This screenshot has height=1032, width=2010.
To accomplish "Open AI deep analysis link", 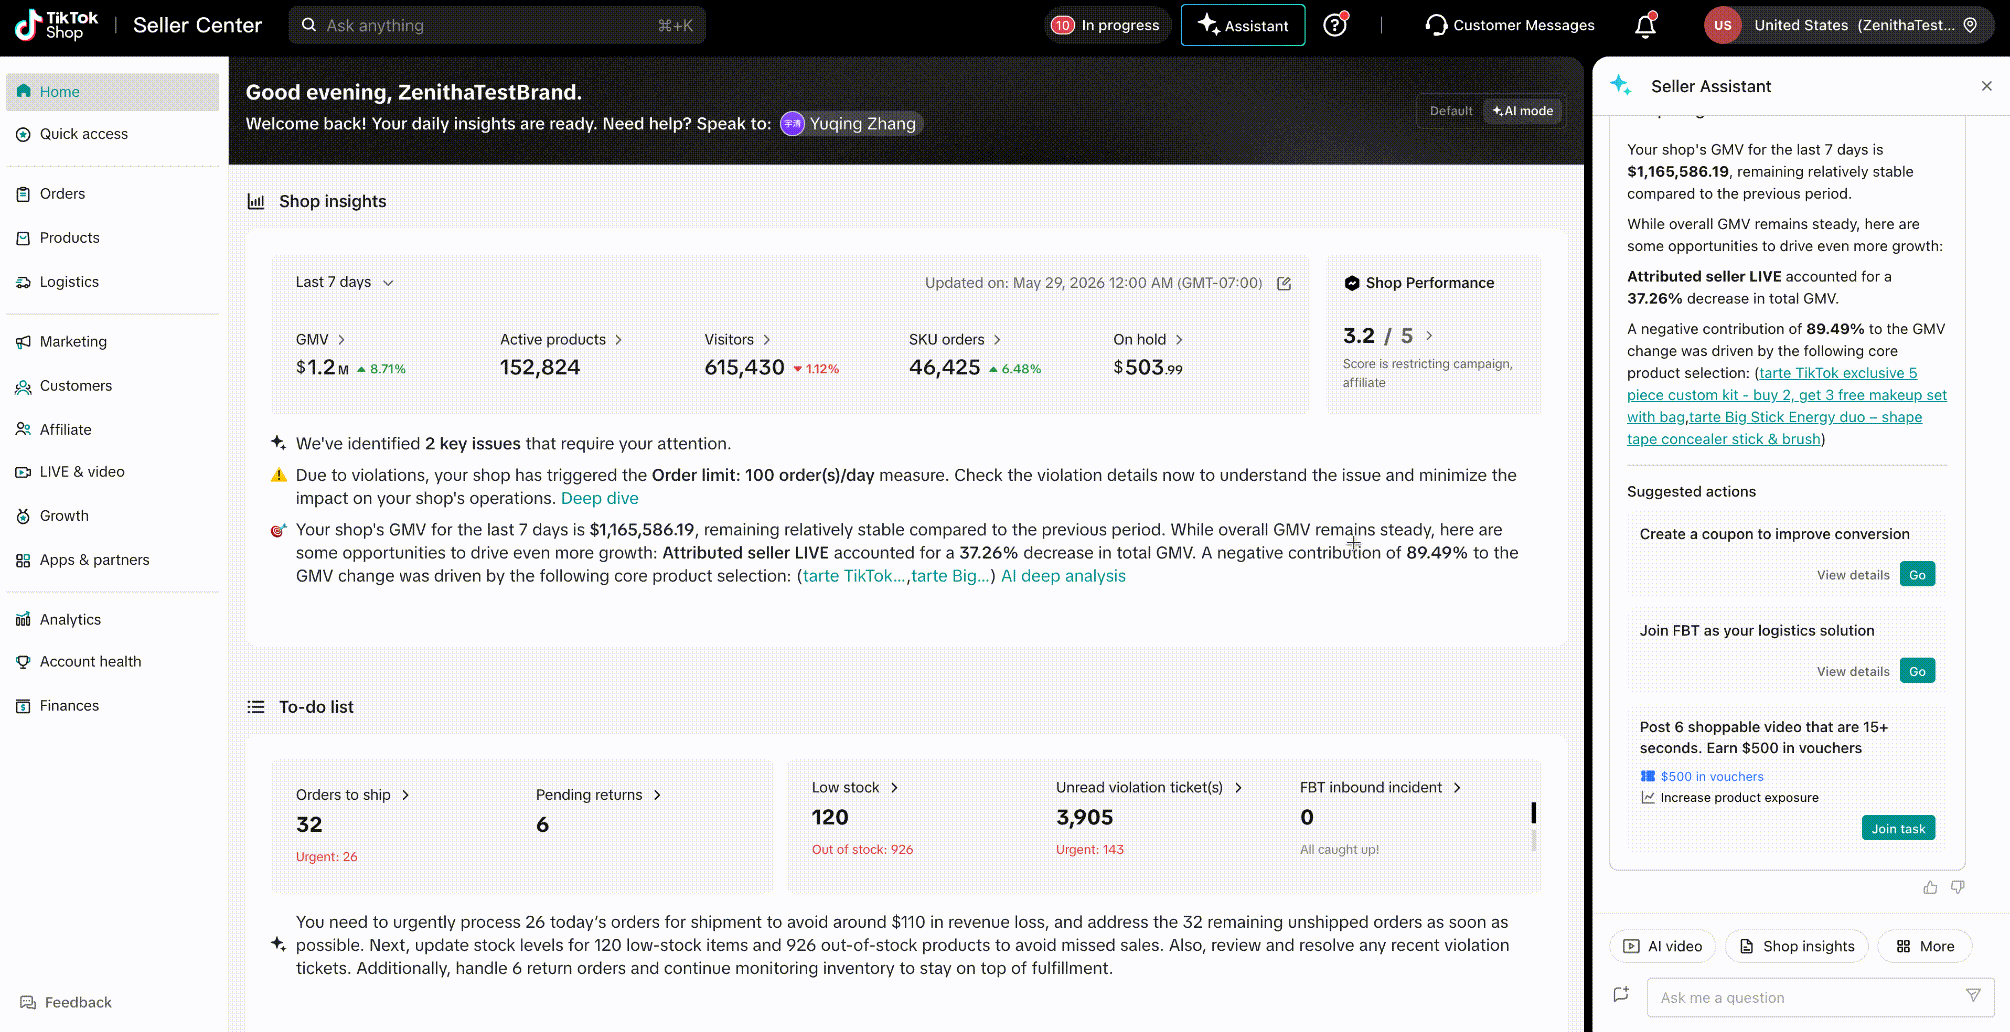I will point(1063,576).
